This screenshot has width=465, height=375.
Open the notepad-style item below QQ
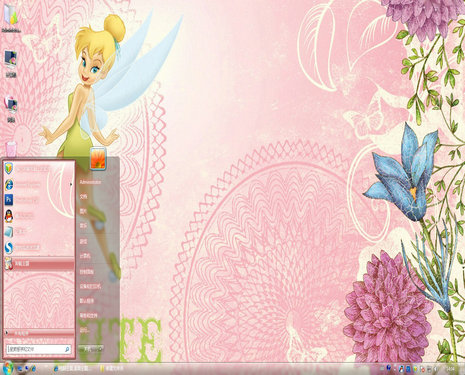click(38, 231)
